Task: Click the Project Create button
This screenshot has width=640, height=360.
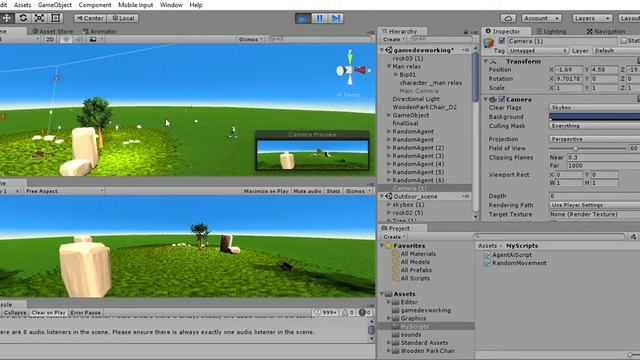Action: point(394,237)
